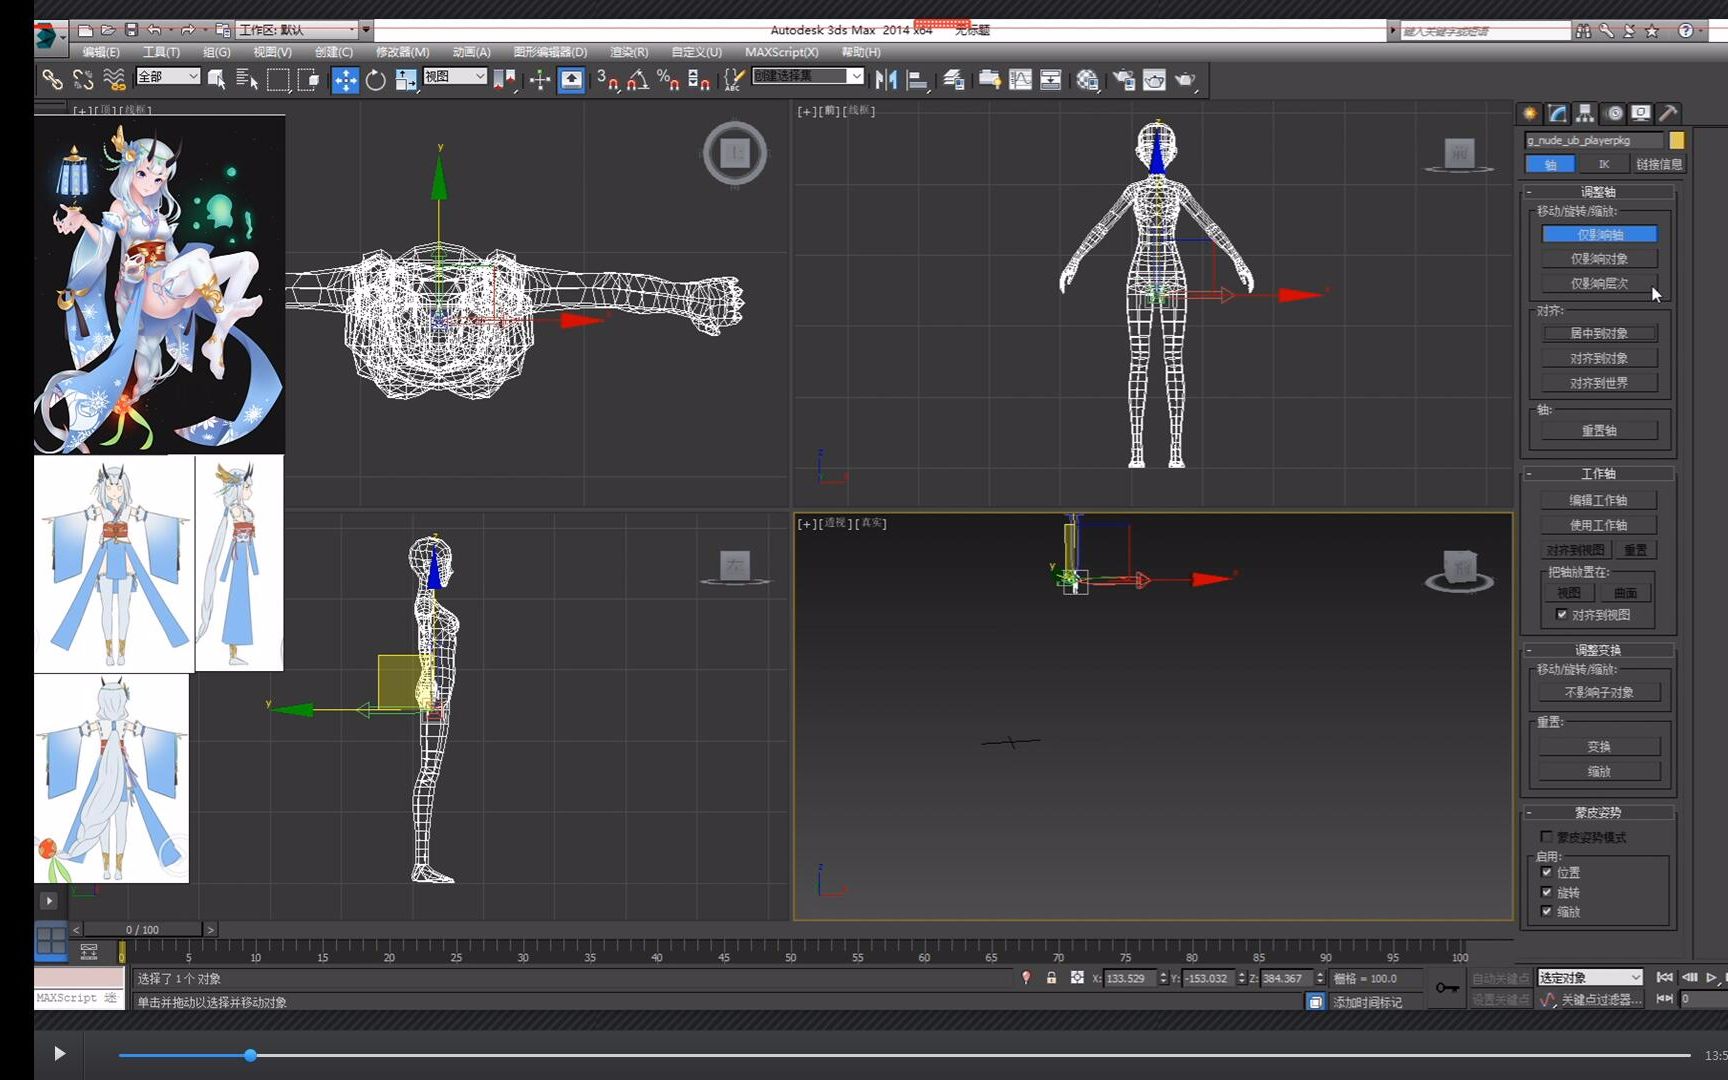Click the yellow object color swatch
The width and height of the screenshot is (1728, 1080).
(1677, 140)
